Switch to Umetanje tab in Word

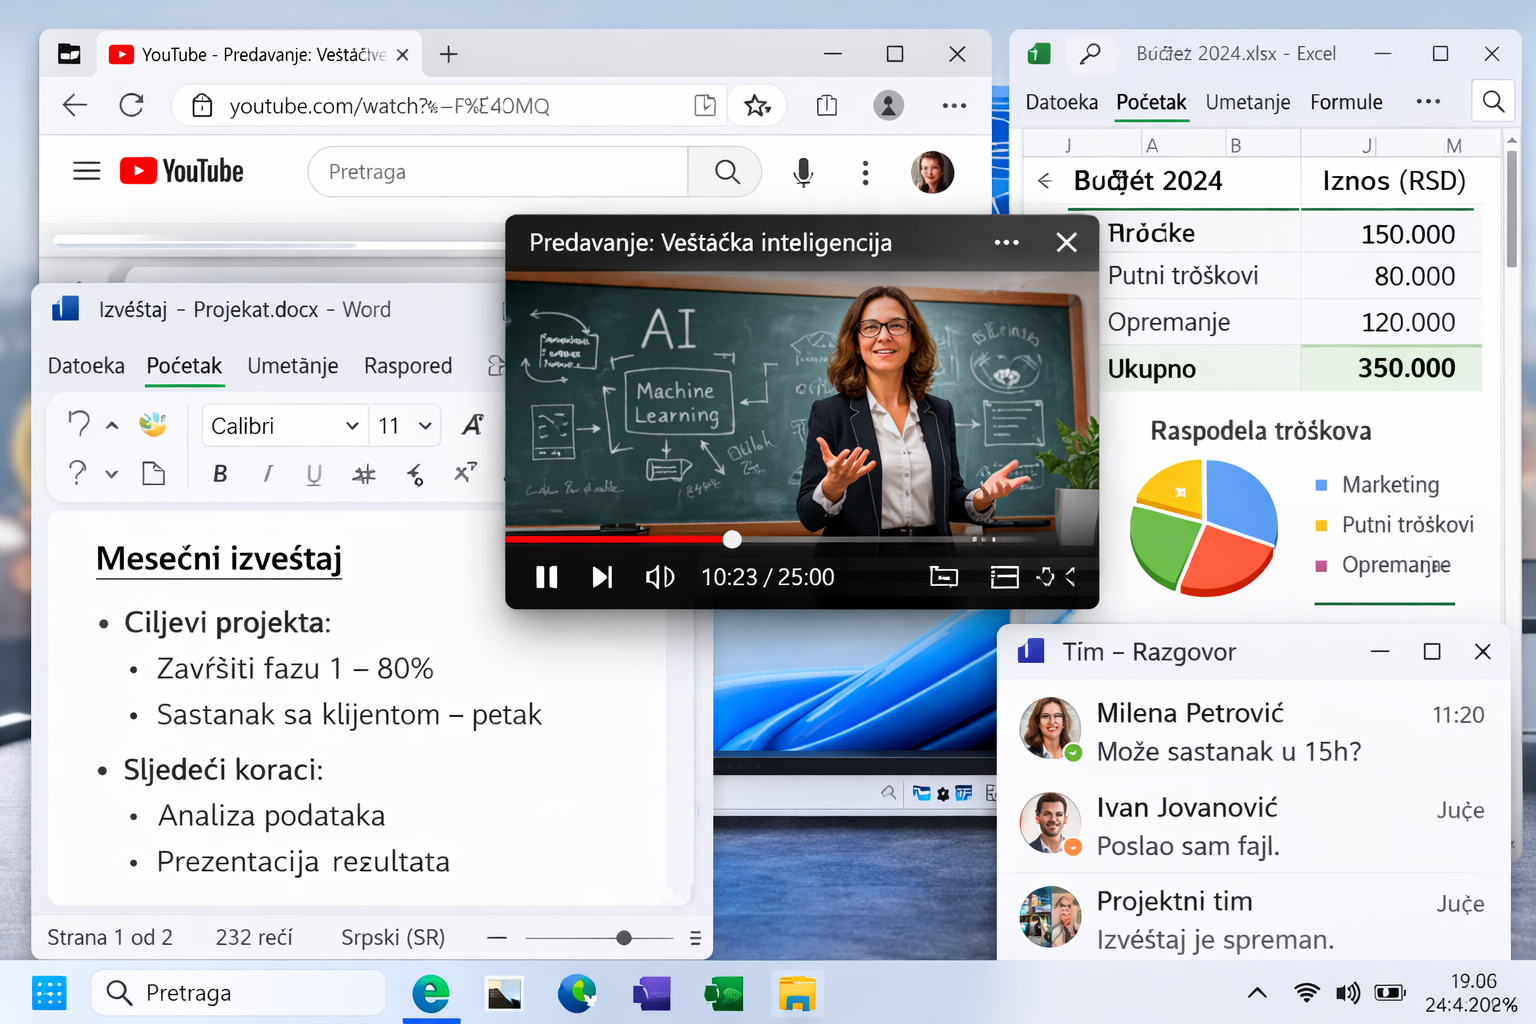coord(292,366)
